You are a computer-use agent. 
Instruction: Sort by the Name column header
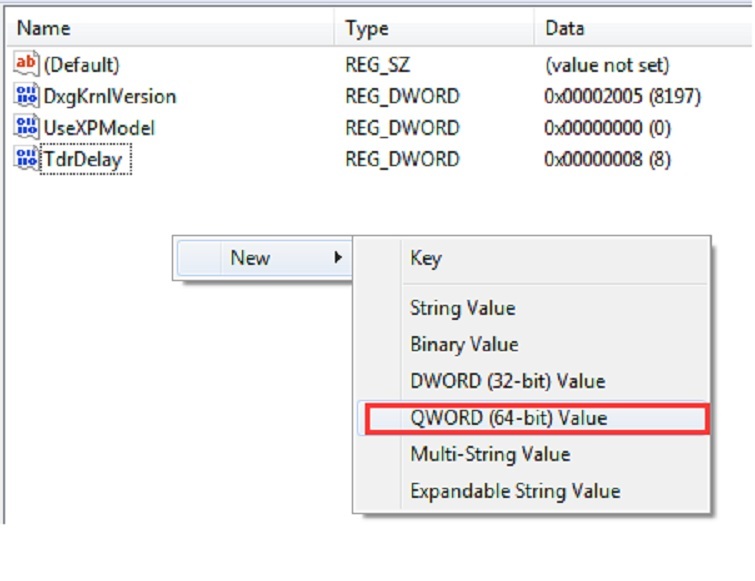(44, 29)
